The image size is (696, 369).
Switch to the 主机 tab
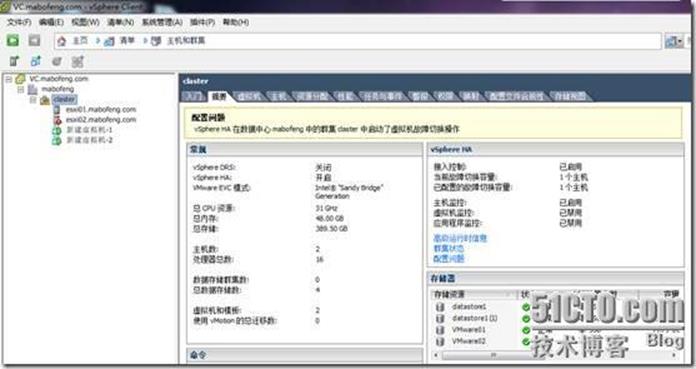pyautogui.click(x=279, y=96)
